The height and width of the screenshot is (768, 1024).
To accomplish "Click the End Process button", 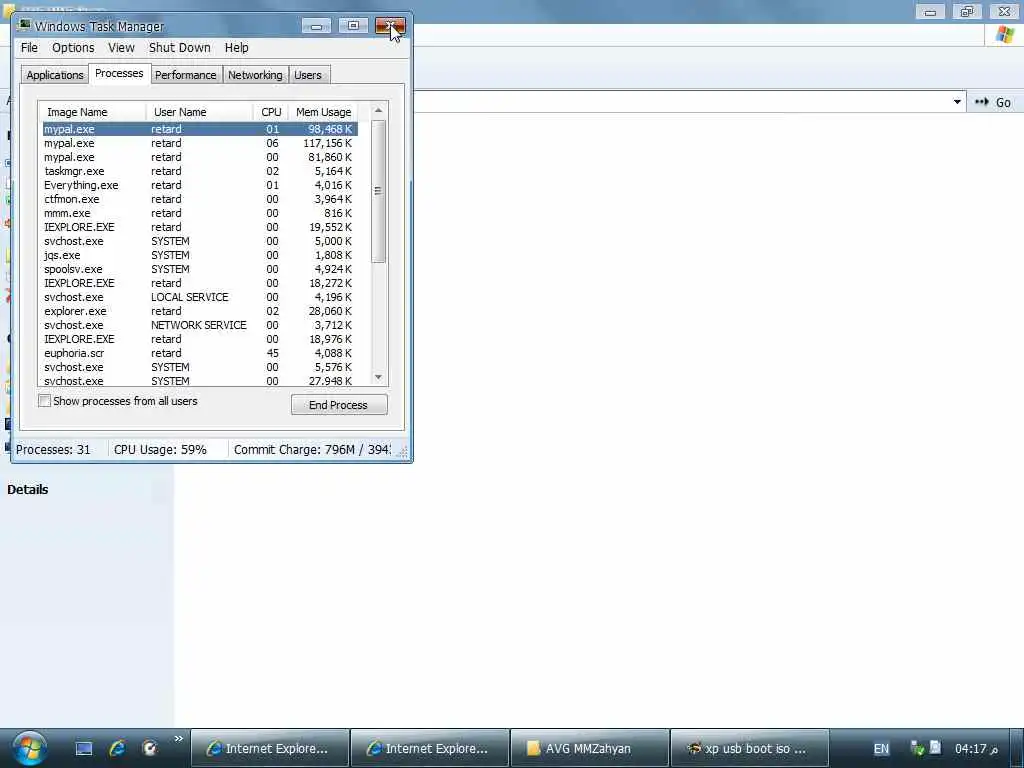I will click(x=339, y=405).
